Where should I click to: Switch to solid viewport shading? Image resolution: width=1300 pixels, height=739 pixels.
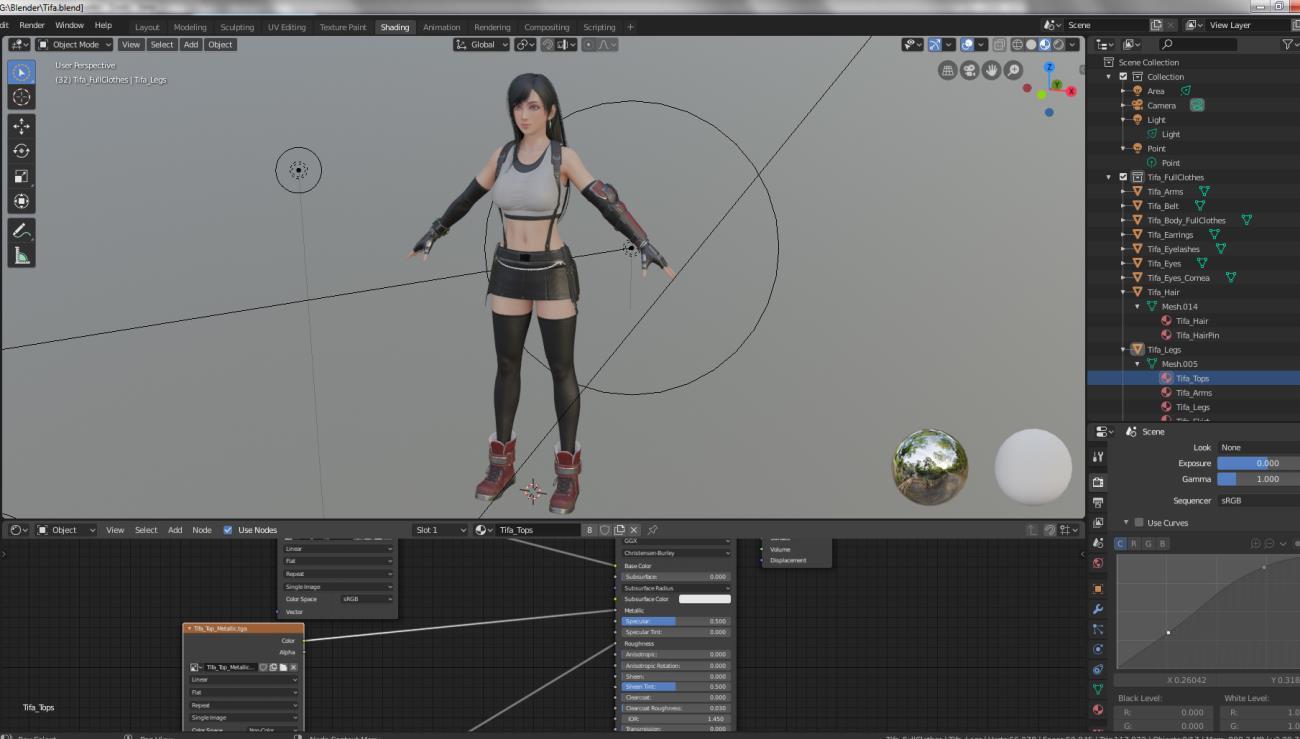[1031, 44]
